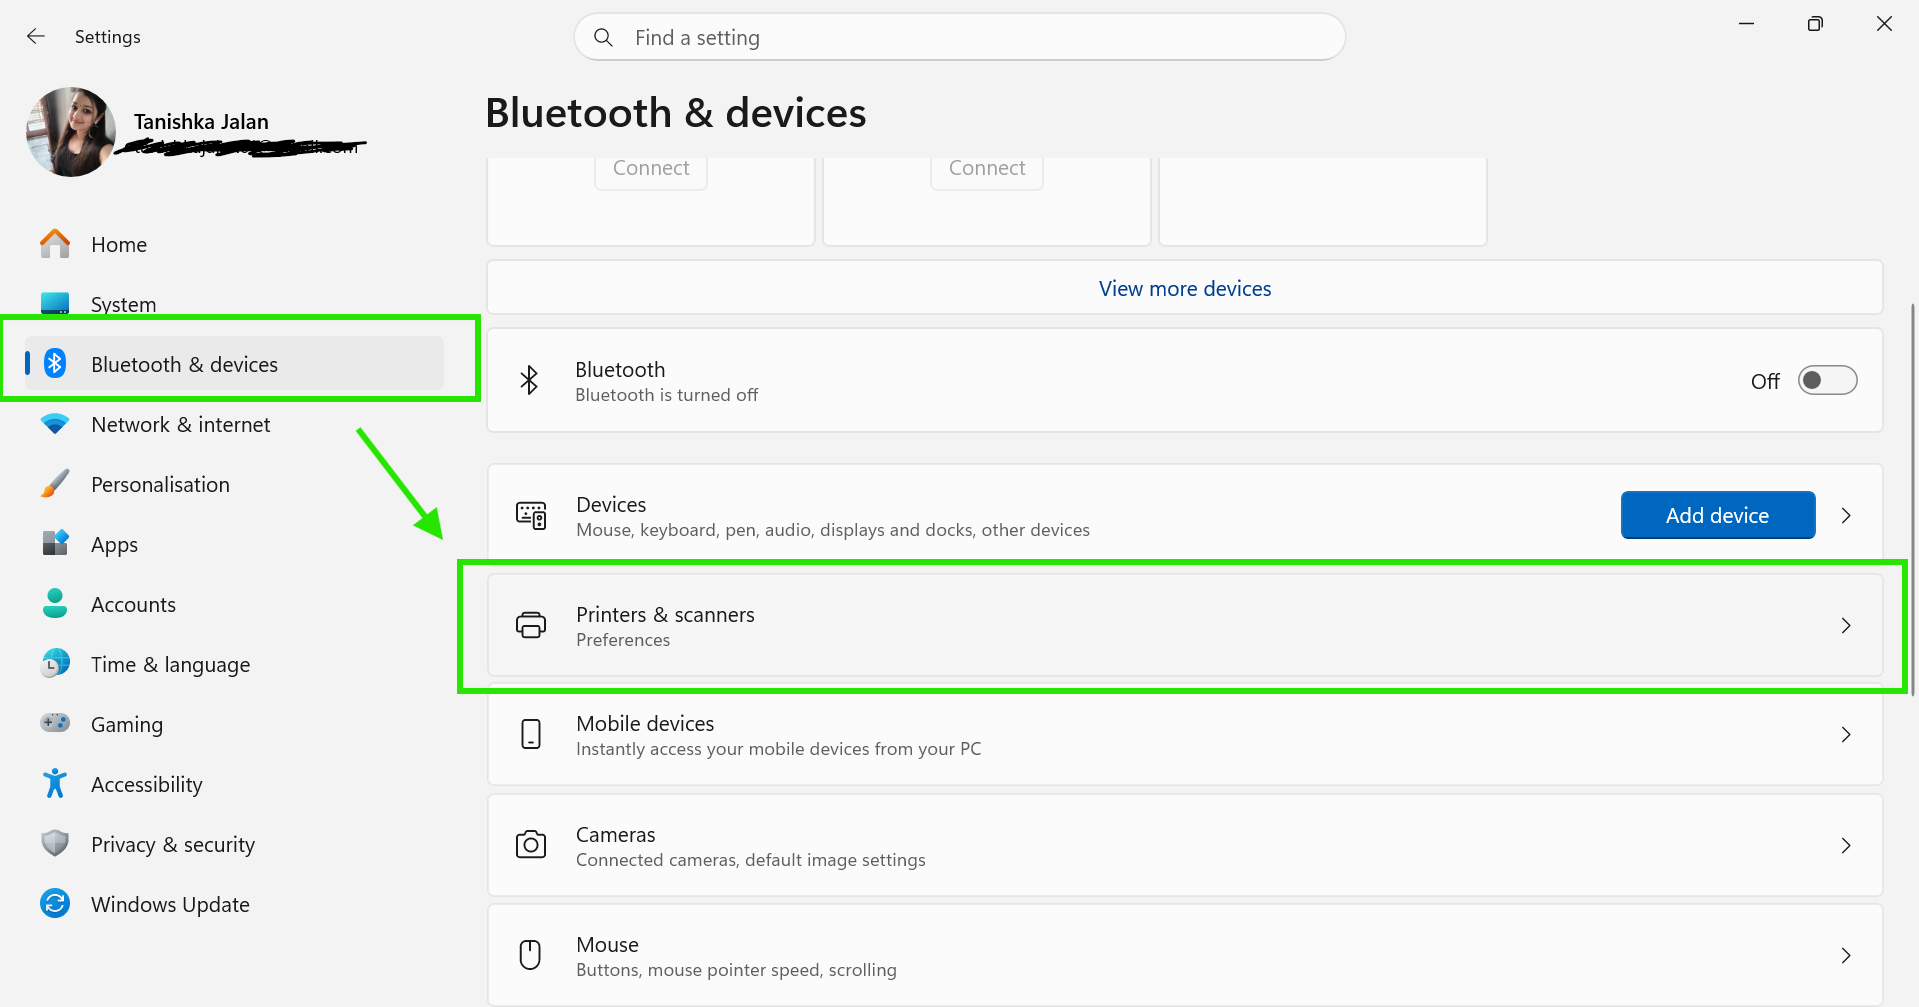Click the Mobile devices phone icon
The height and width of the screenshot is (1007, 1919).
coord(531,734)
